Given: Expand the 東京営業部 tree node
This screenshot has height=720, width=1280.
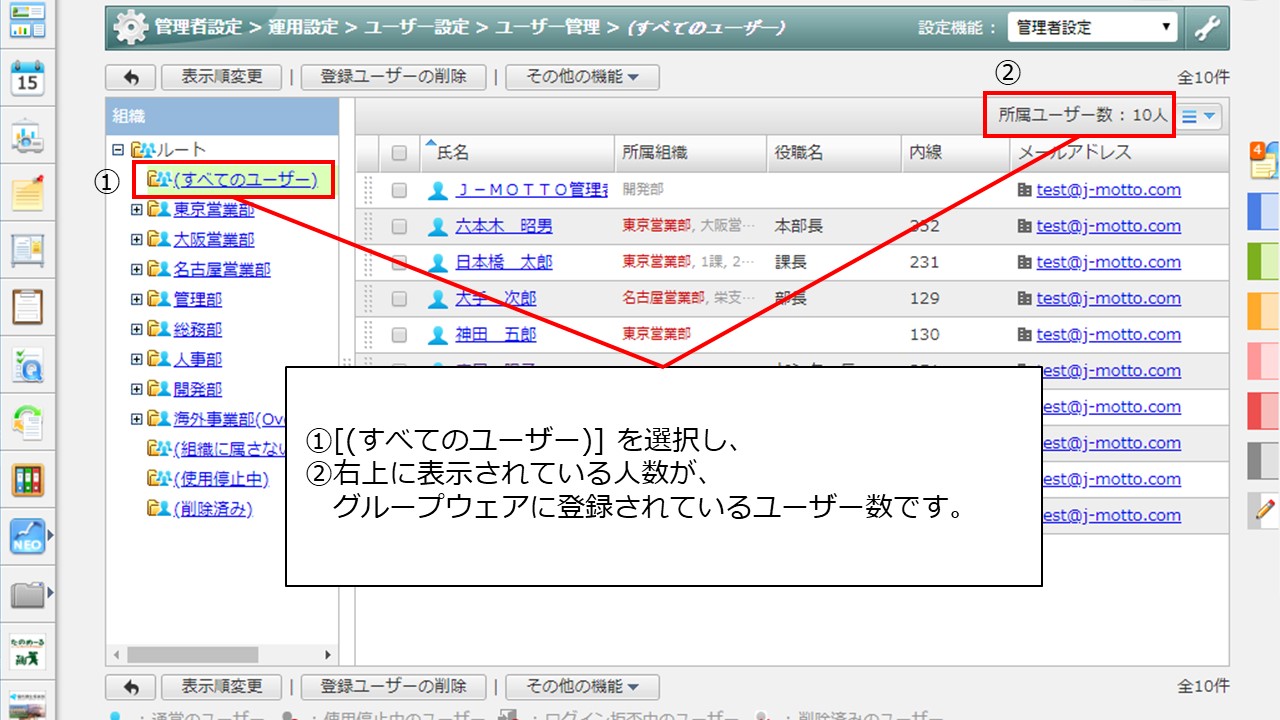Looking at the screenshot, I should 137,210.
